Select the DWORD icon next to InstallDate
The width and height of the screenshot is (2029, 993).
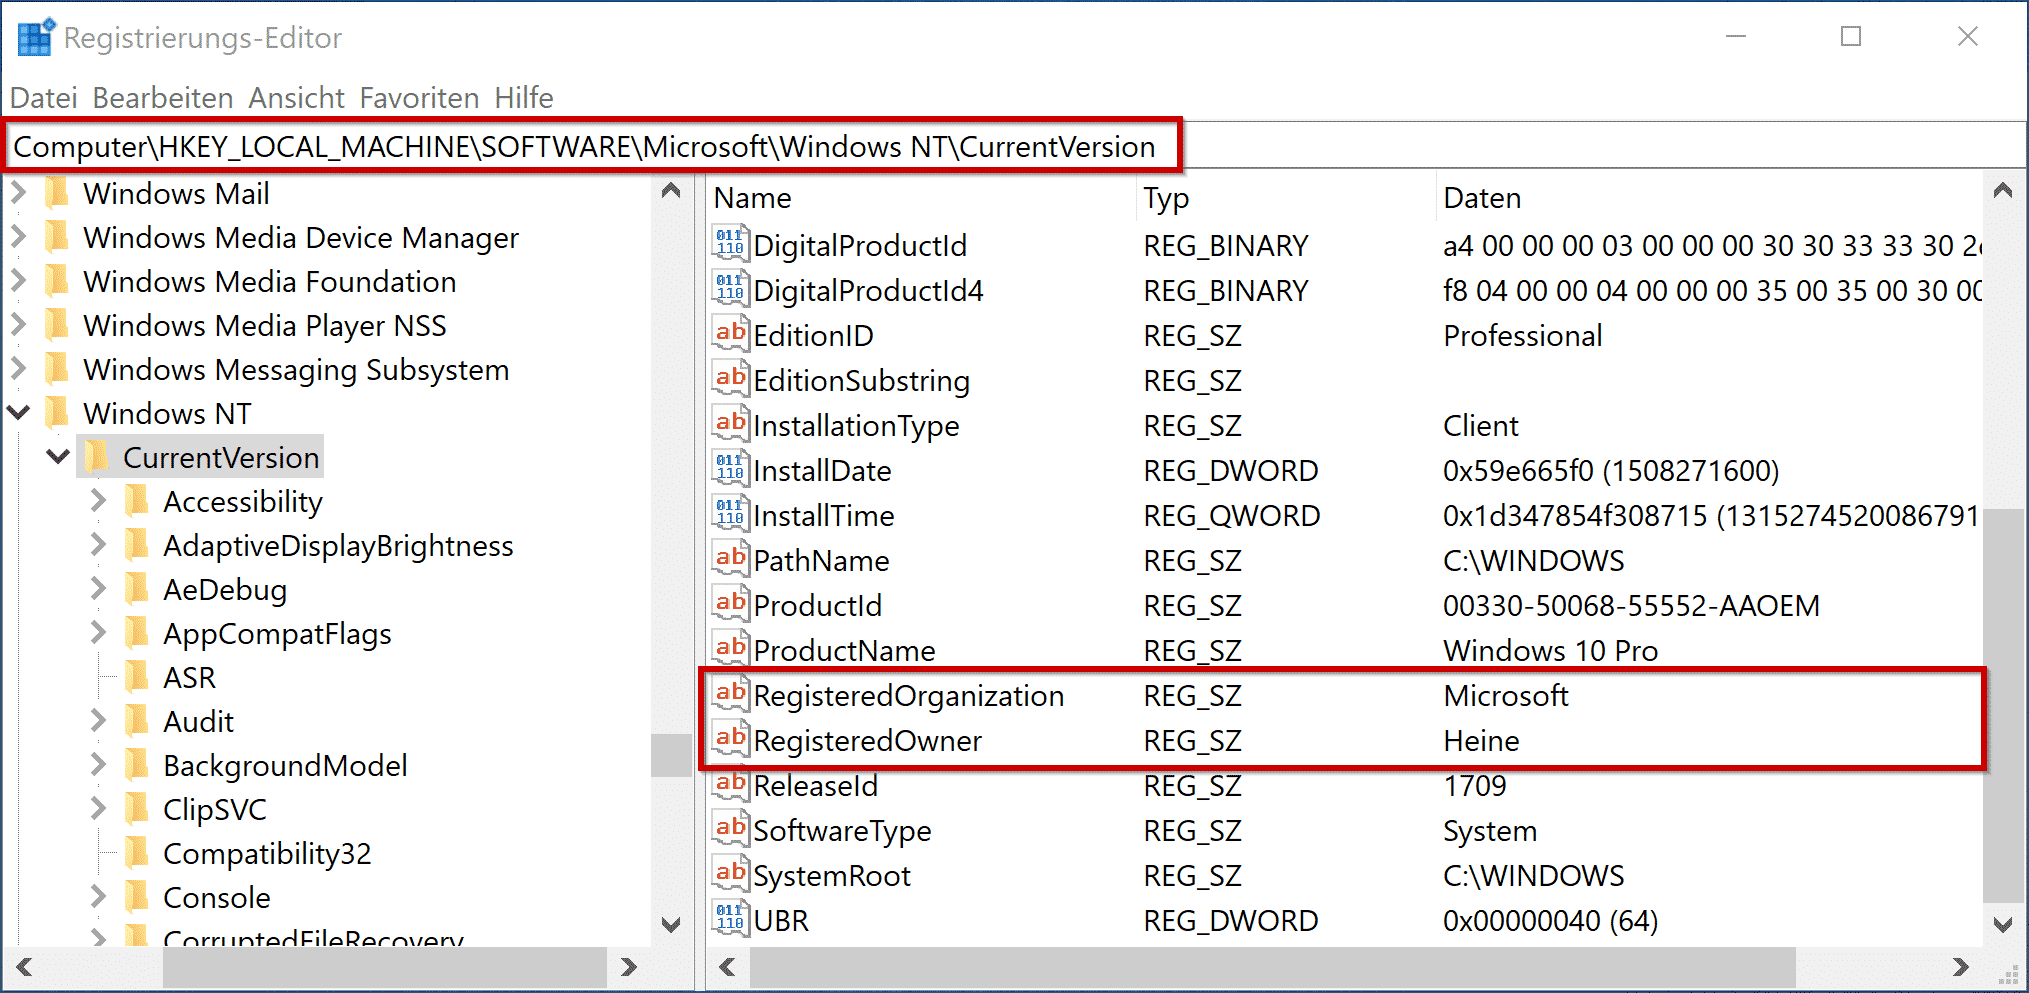tap(729, 468)
